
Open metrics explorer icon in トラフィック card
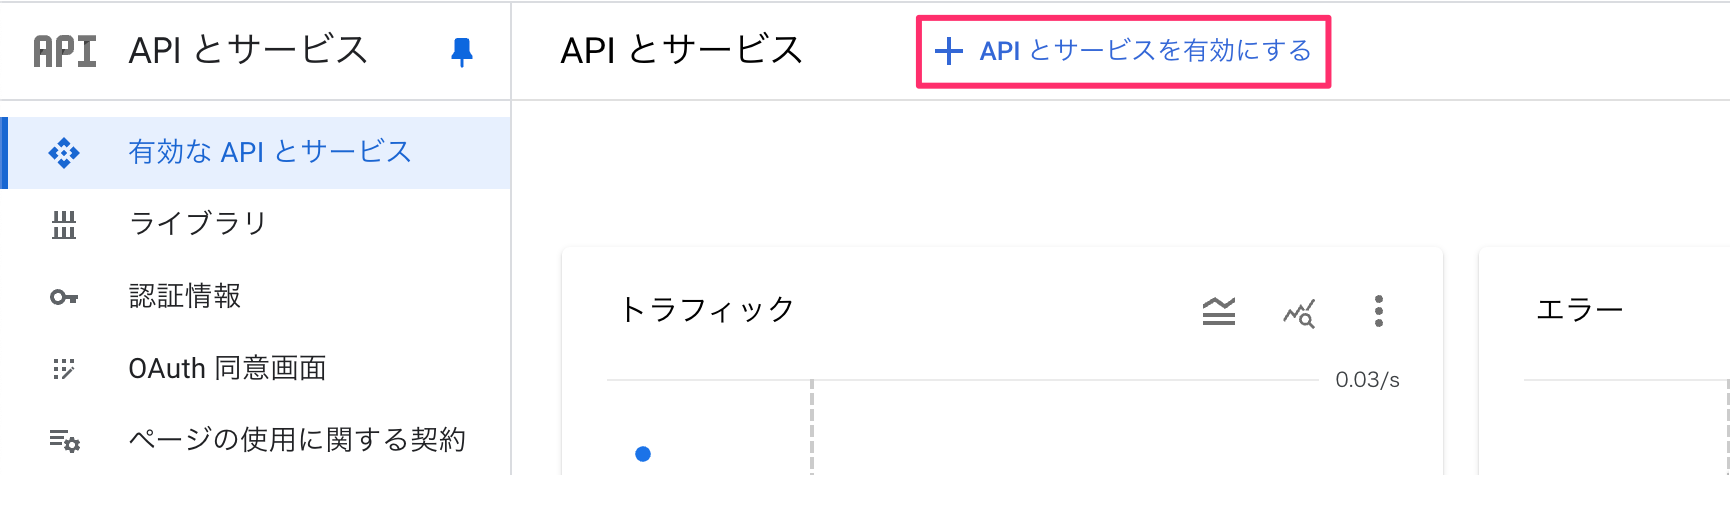[1299, 313]
